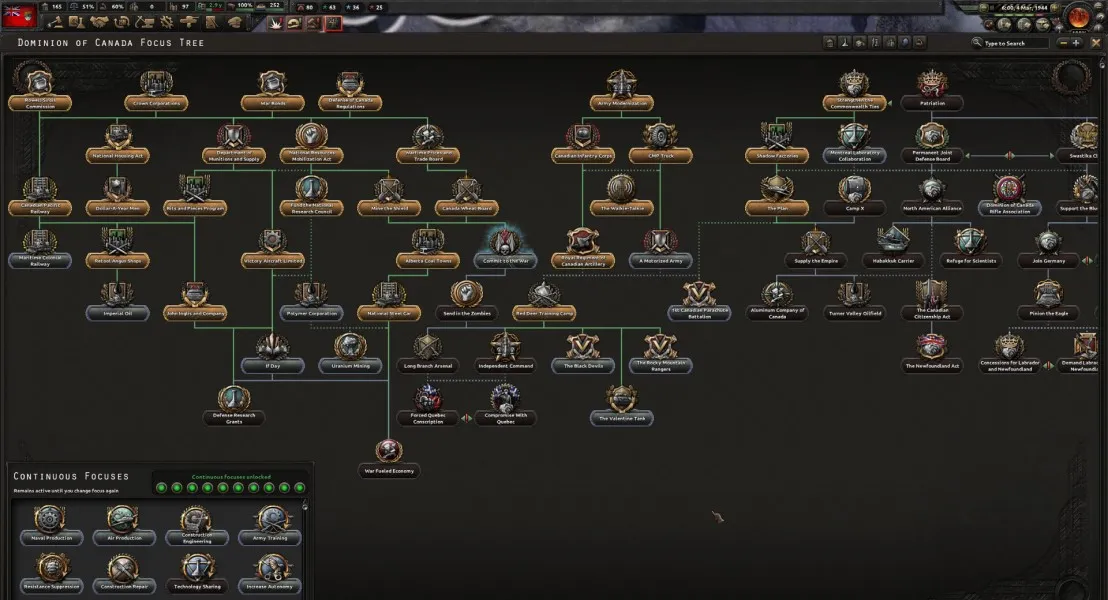Click the Victory Aircraft Limited focus icon
1108x600 pixels.
(x=273, y=240)
